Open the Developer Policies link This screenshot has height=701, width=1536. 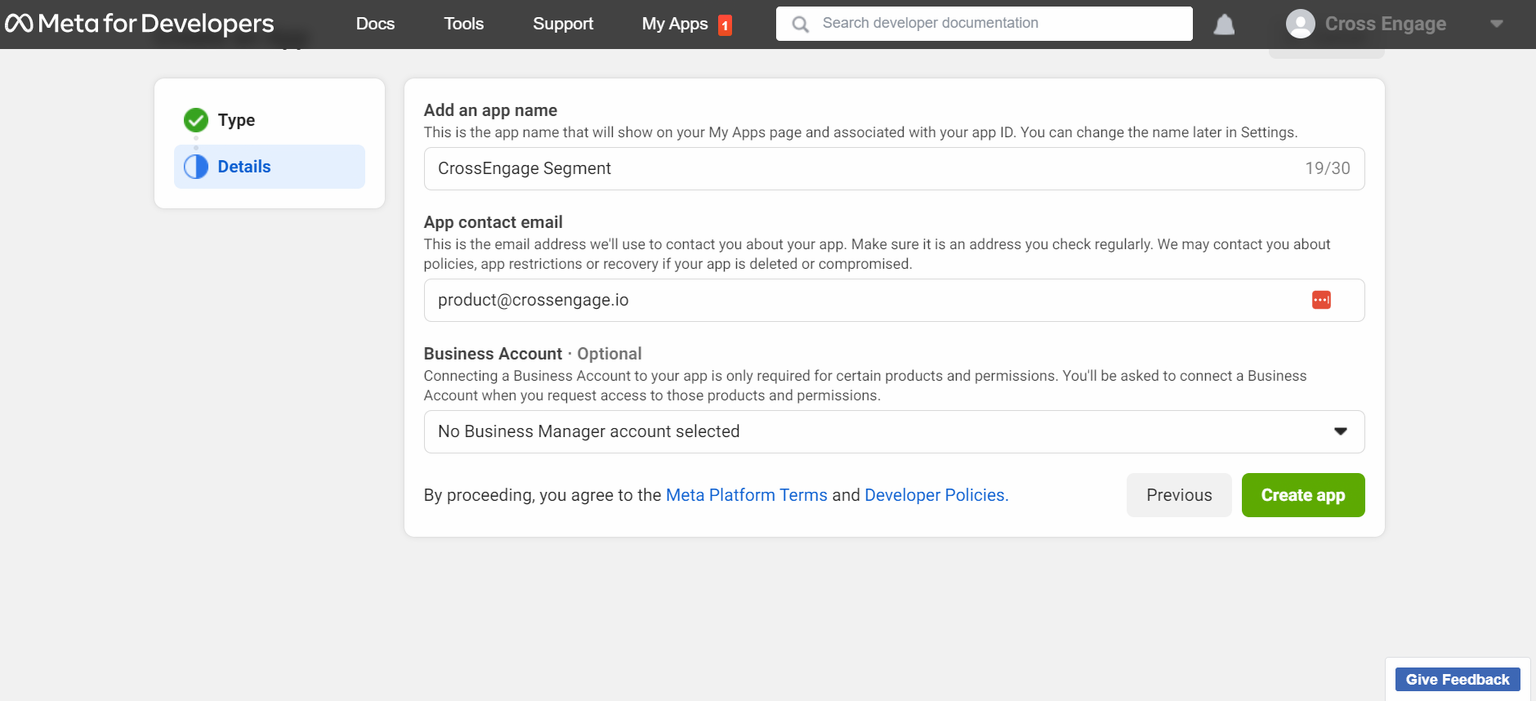(x=936, y=495)
